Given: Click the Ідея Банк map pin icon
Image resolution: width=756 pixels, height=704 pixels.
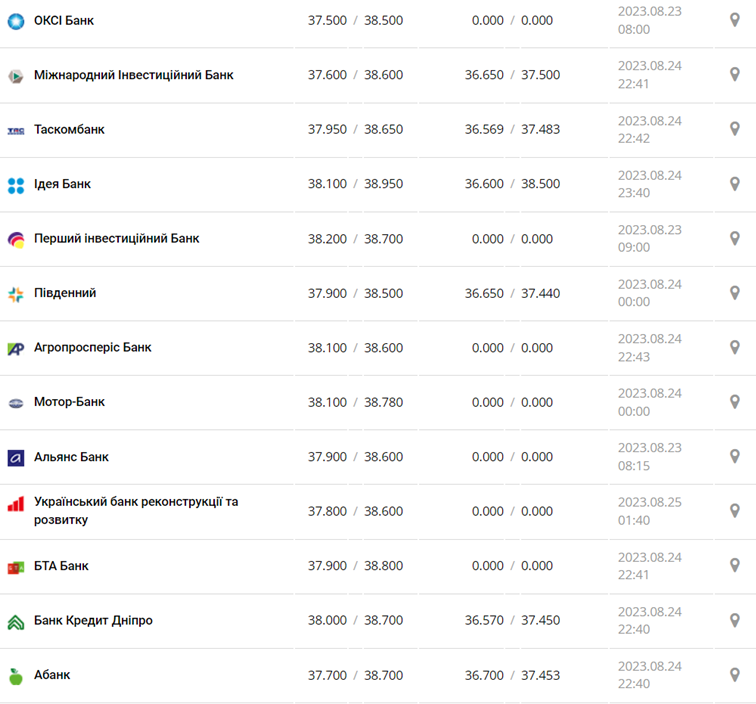Looking at the screenshot, I should click(734, 184).
